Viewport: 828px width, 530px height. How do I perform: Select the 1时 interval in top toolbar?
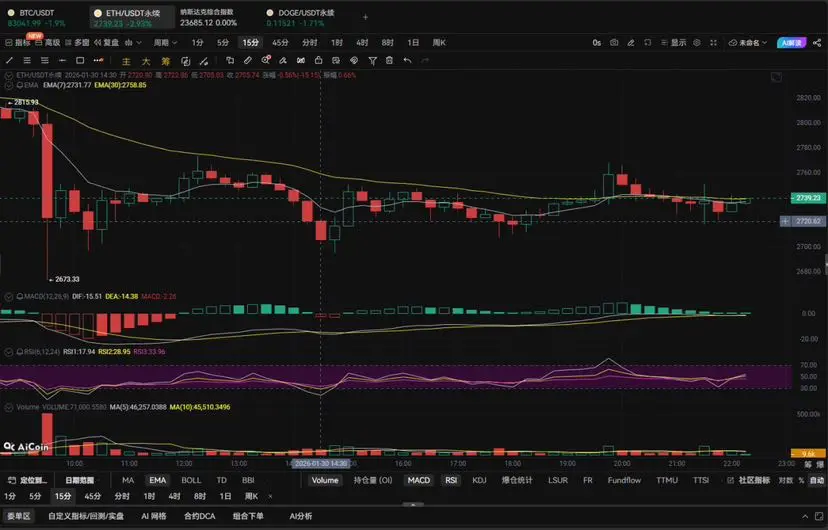coord(336,43)
